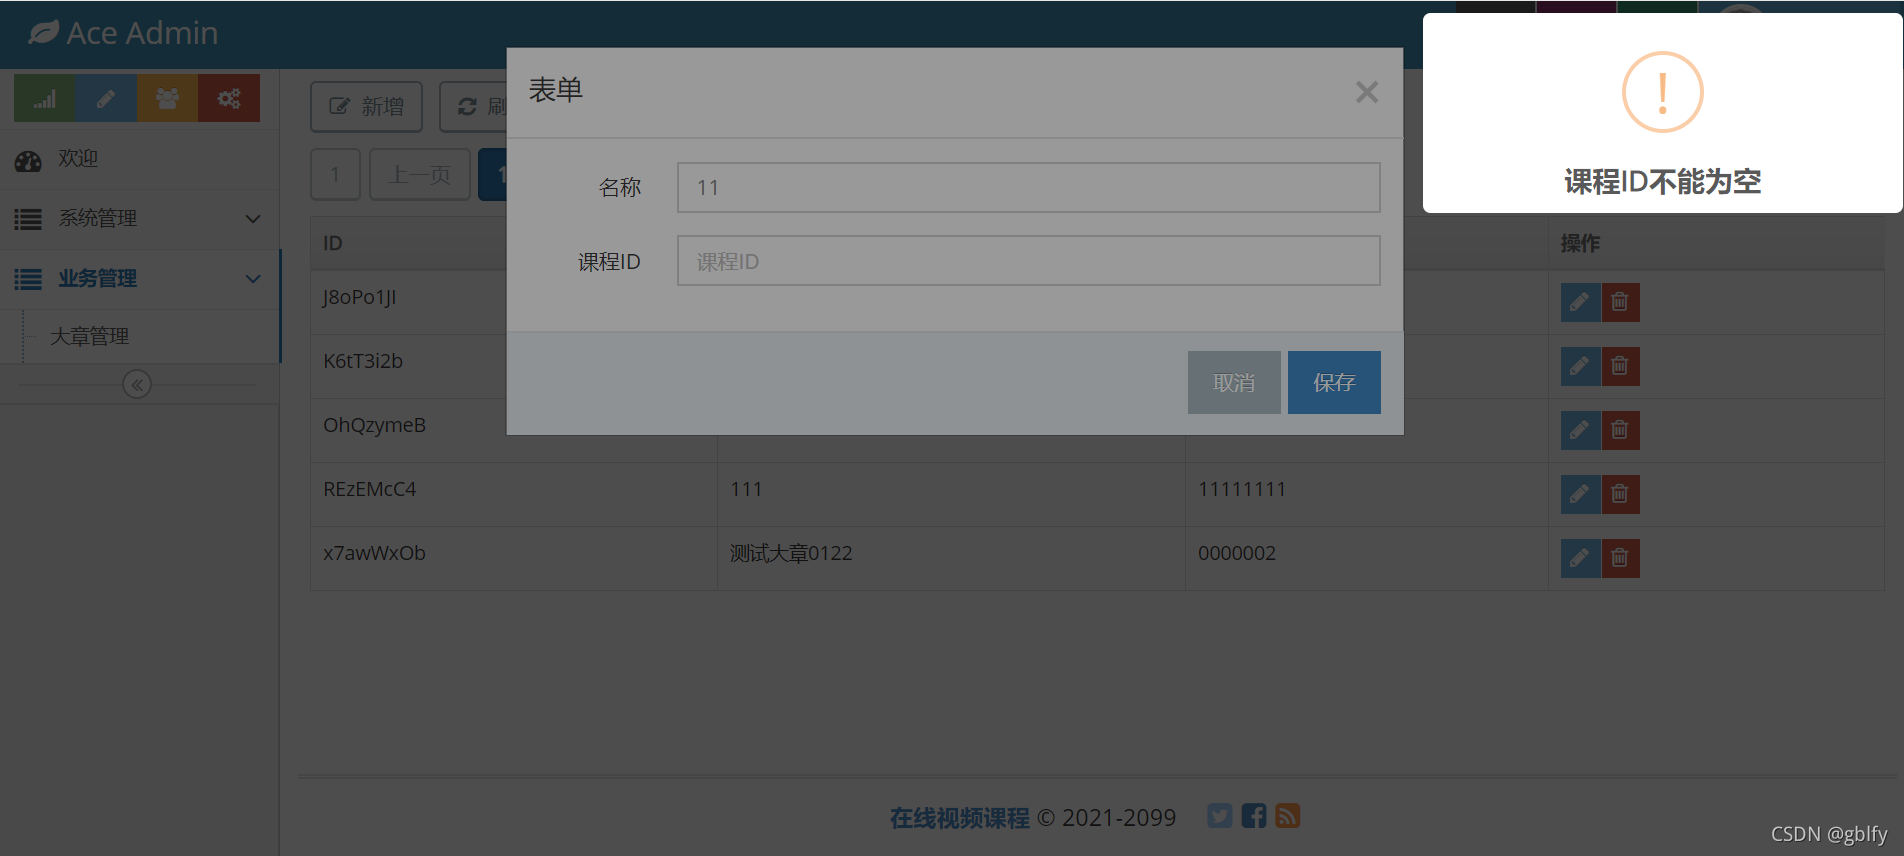Open the 欢迎 dashboard menu item
The image size is (1904, 856).
point(139,159)
